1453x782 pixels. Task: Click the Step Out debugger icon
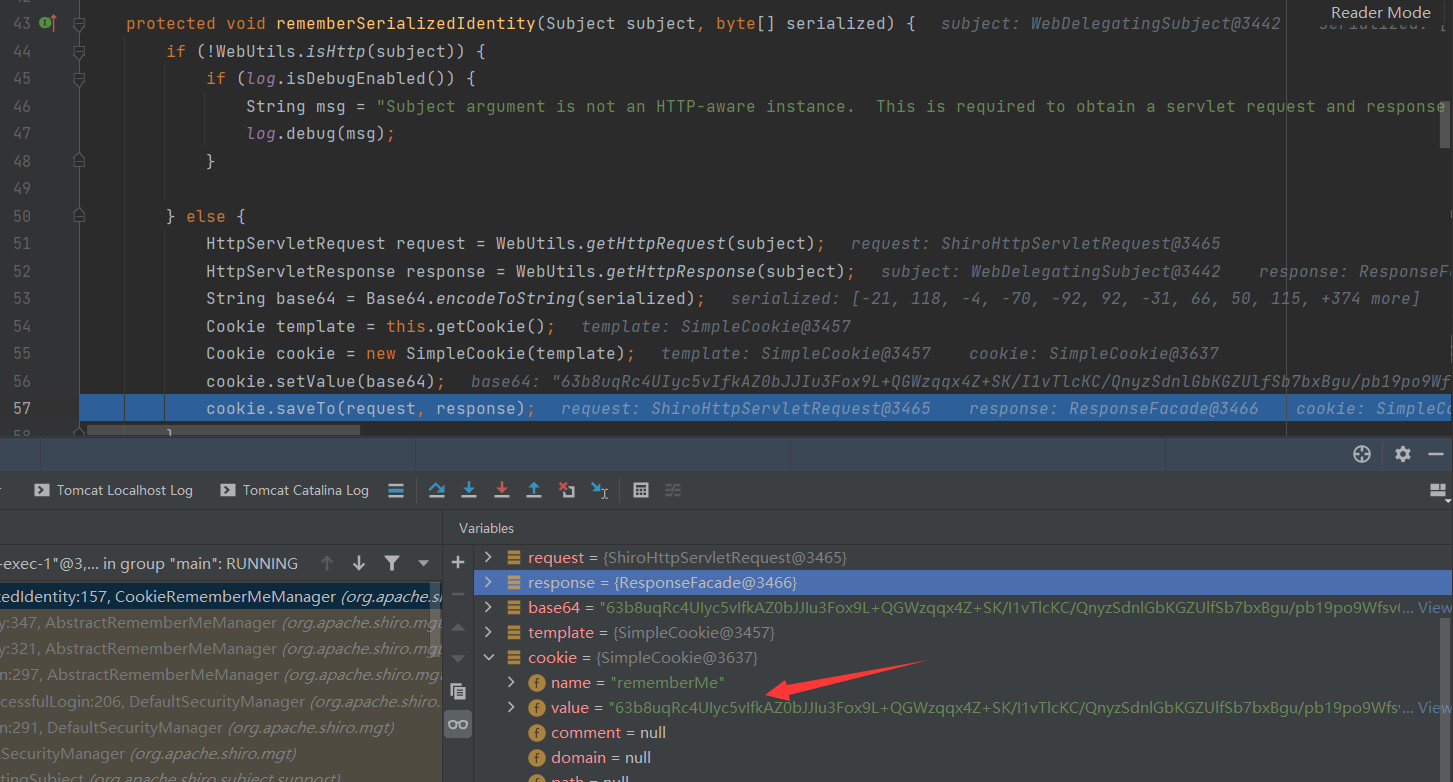(534, 490)
